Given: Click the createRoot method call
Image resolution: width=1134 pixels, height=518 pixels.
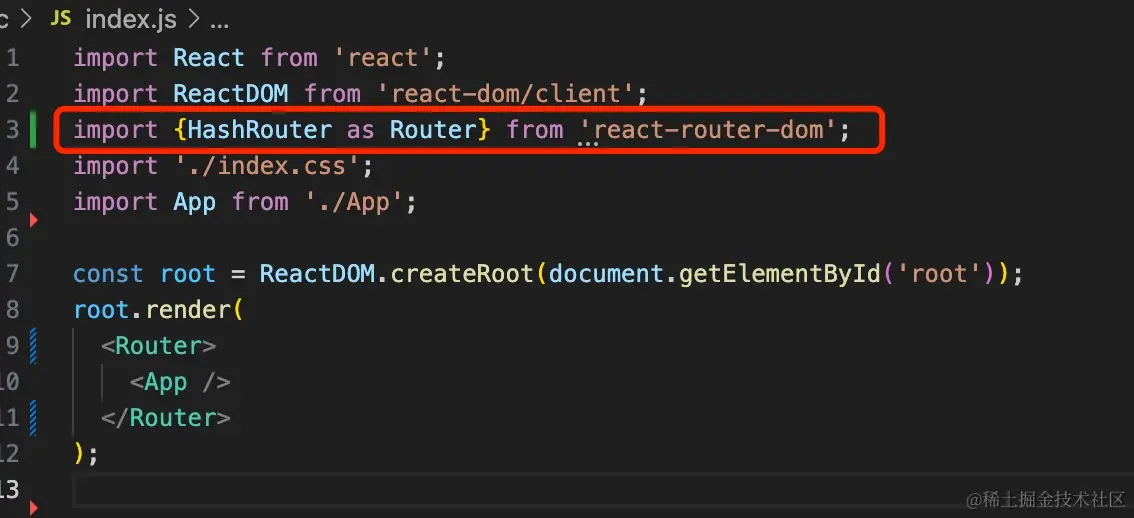Looking at the screenshot, I should coord(461,274).
